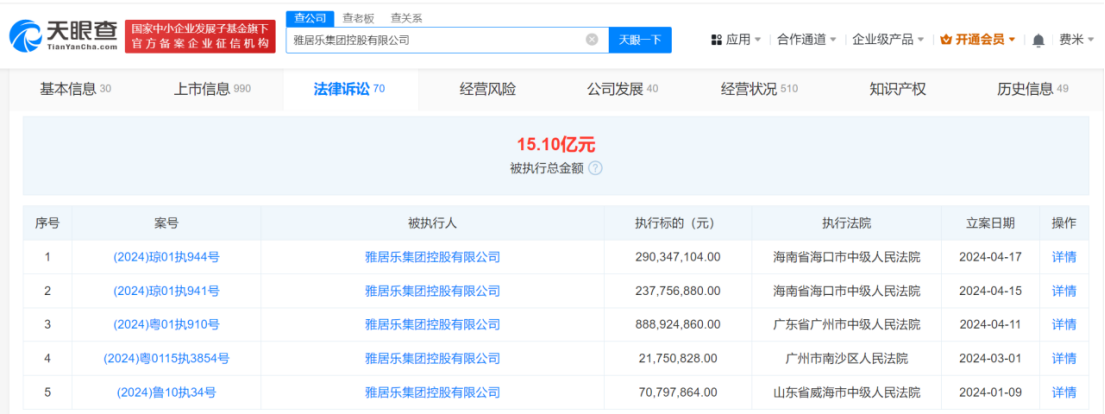Screen dimensions: 1105x414
Task: Open the 费米 user account dropdown
Action: click(1076, 40)
